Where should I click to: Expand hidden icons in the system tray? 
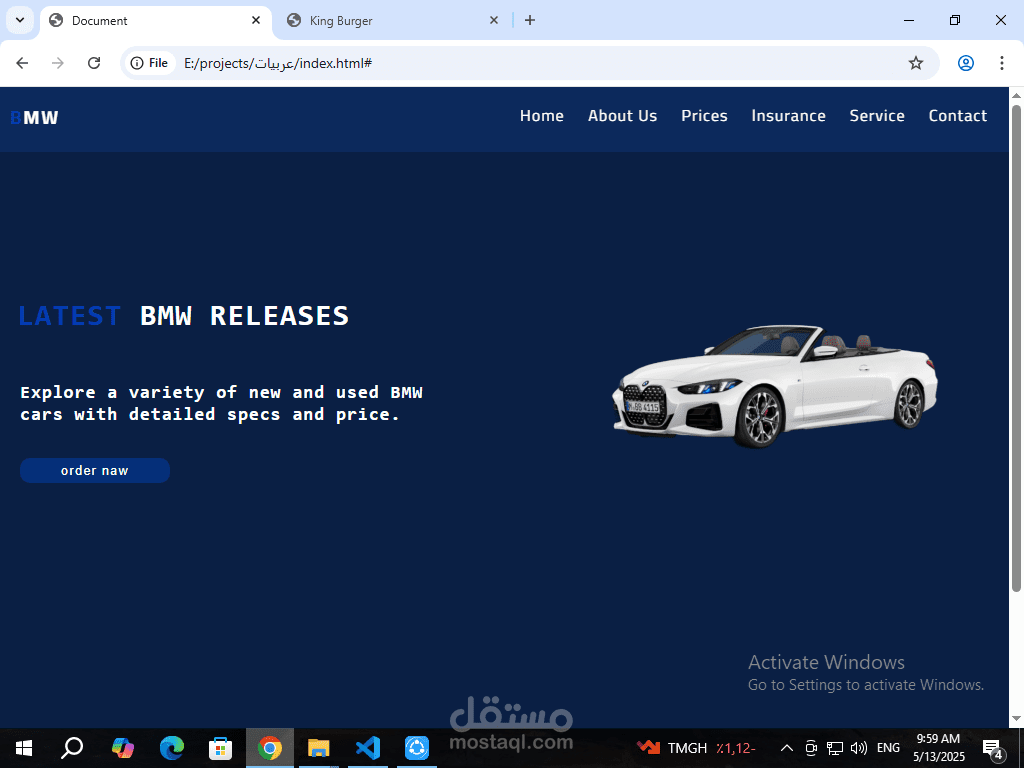tap(786, 748)
